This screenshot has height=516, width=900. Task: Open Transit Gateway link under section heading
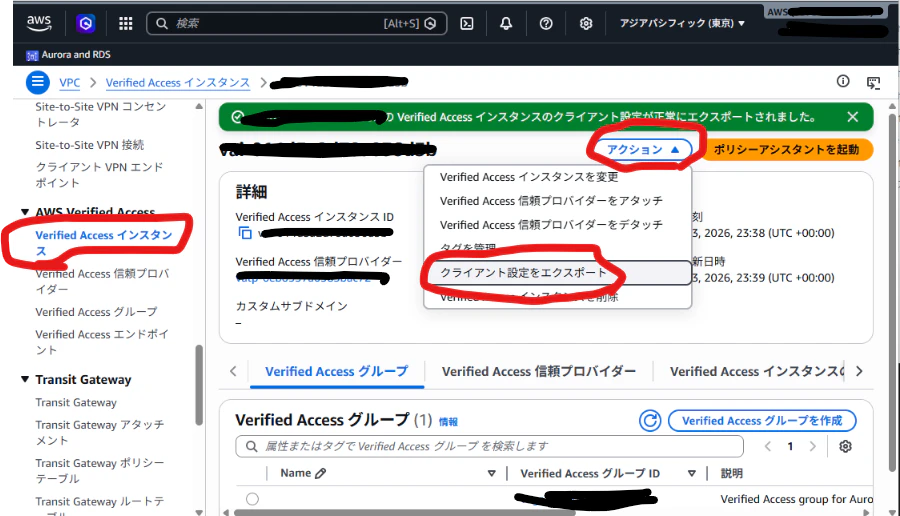(76, 402)
